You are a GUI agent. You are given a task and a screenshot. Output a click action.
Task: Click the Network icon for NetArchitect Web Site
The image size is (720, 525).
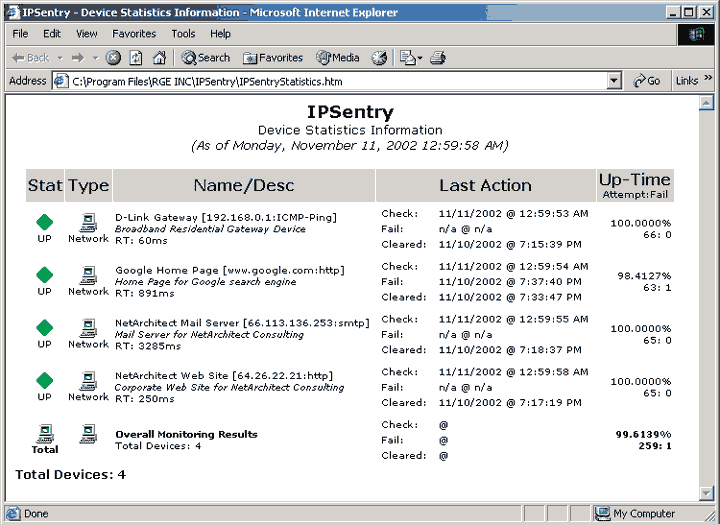pos(88,380)
